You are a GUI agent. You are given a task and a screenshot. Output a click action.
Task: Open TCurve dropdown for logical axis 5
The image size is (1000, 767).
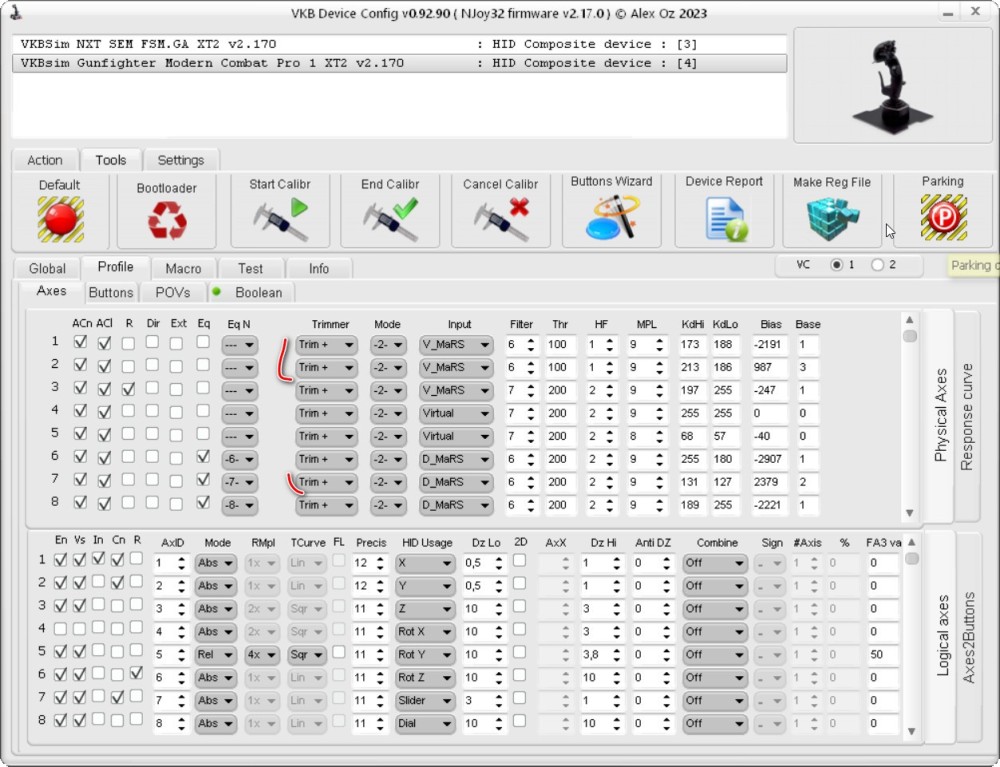click(x=307, y=655)
